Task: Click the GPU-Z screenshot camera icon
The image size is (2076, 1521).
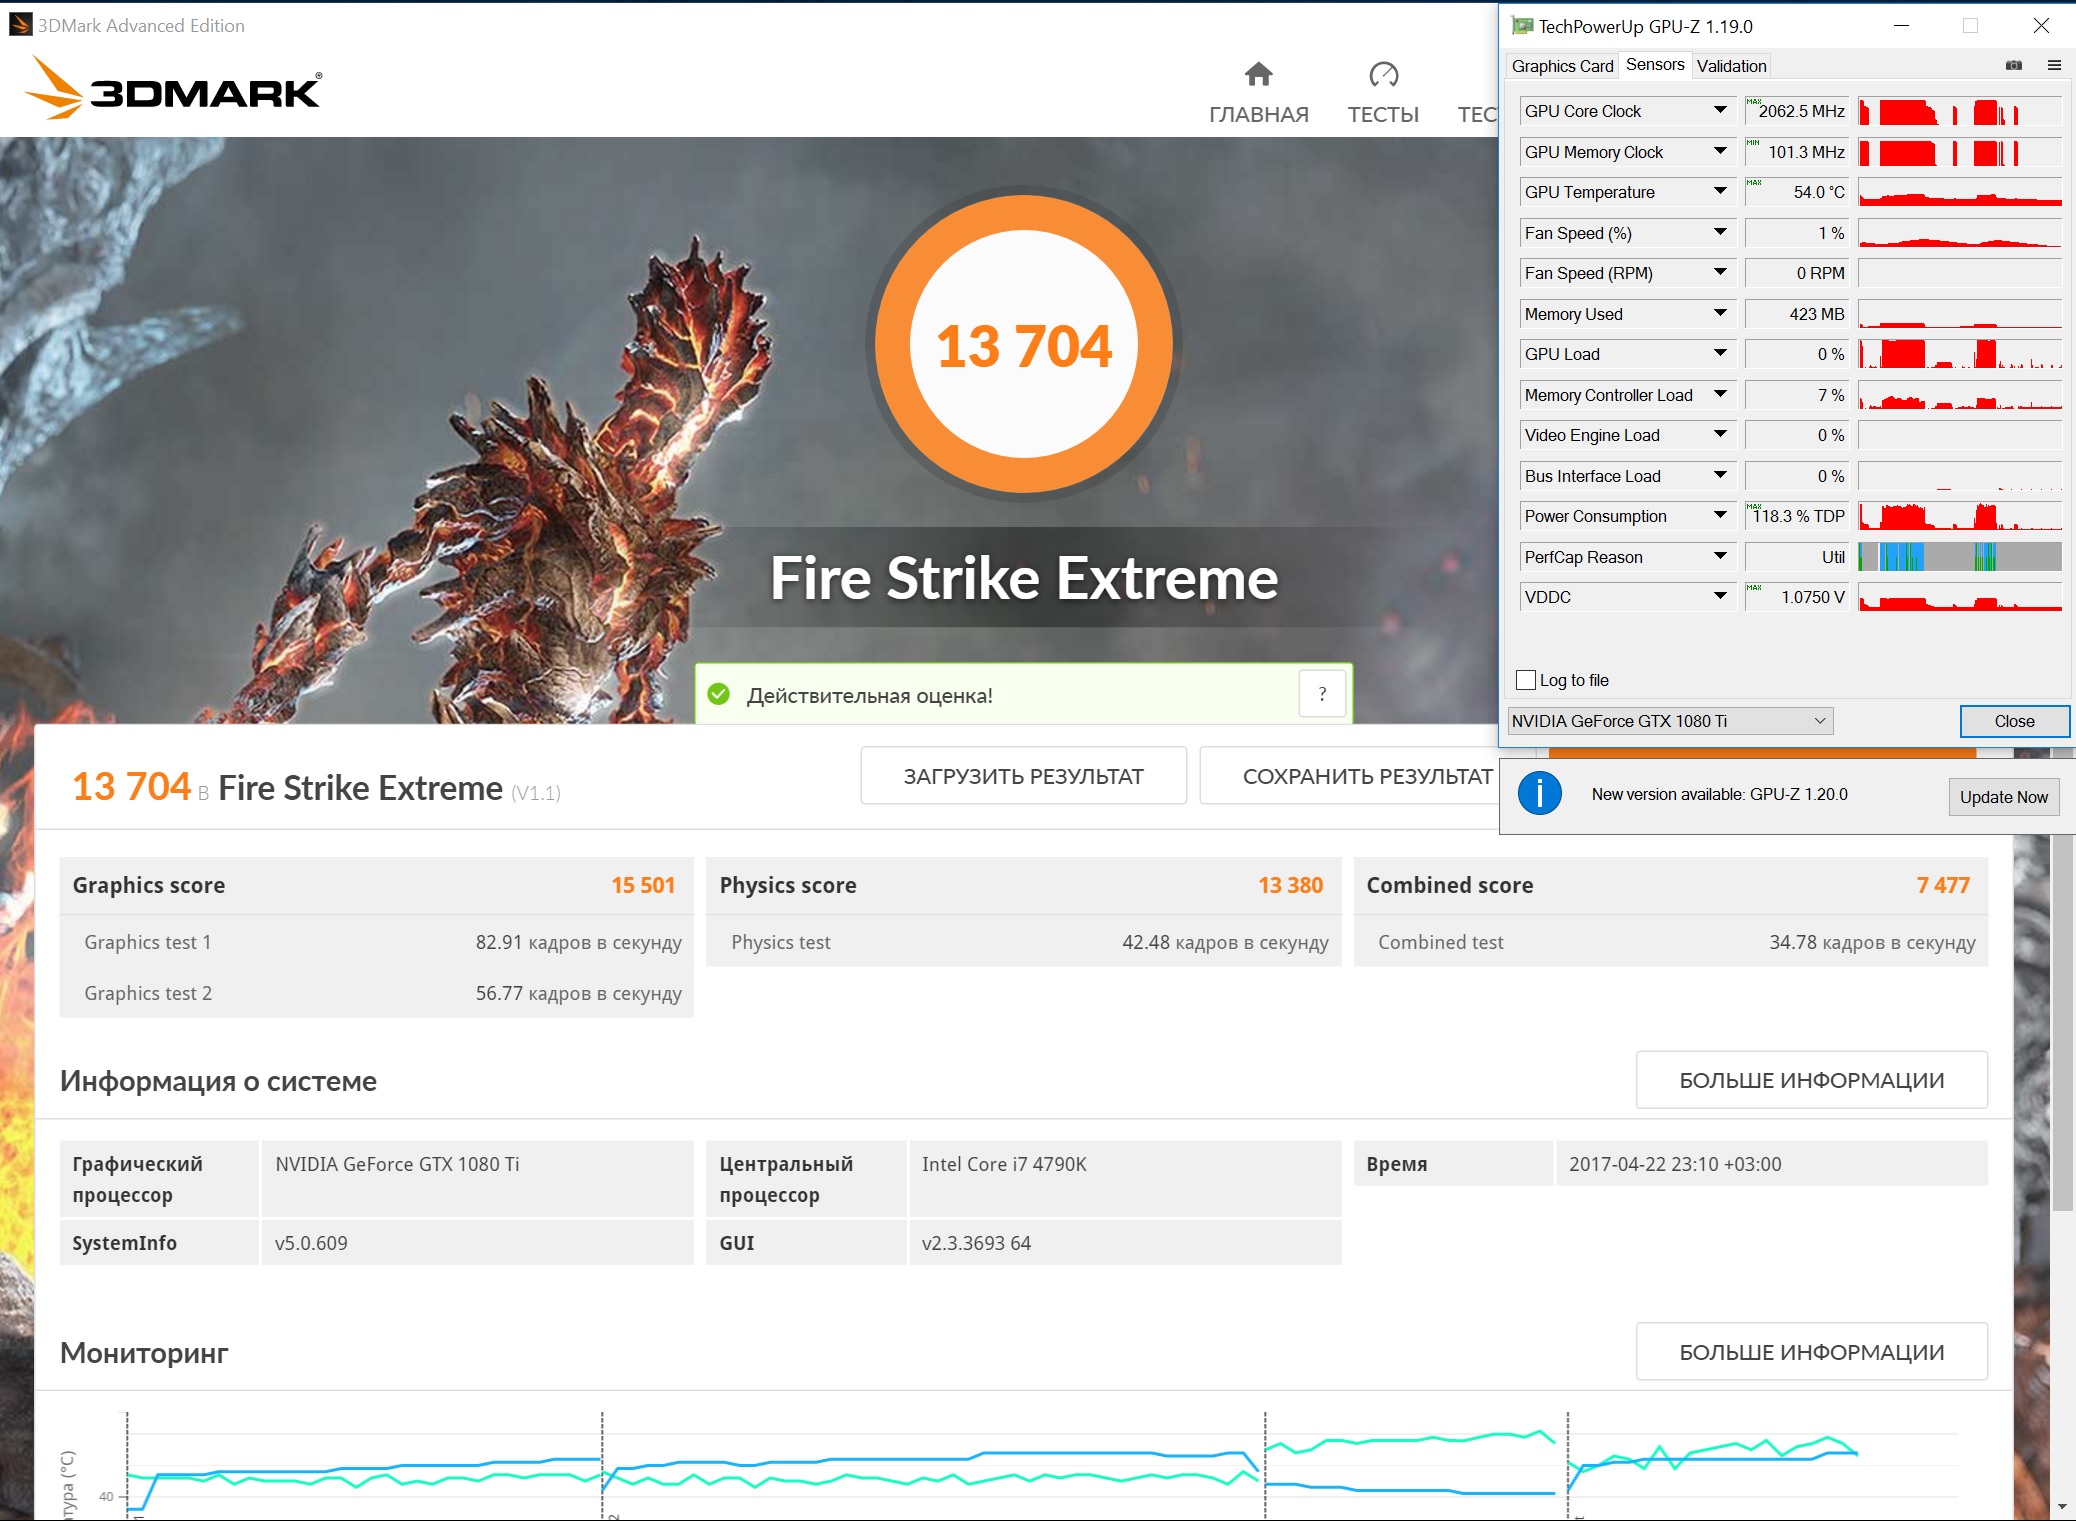Action: pos(2014,66)
